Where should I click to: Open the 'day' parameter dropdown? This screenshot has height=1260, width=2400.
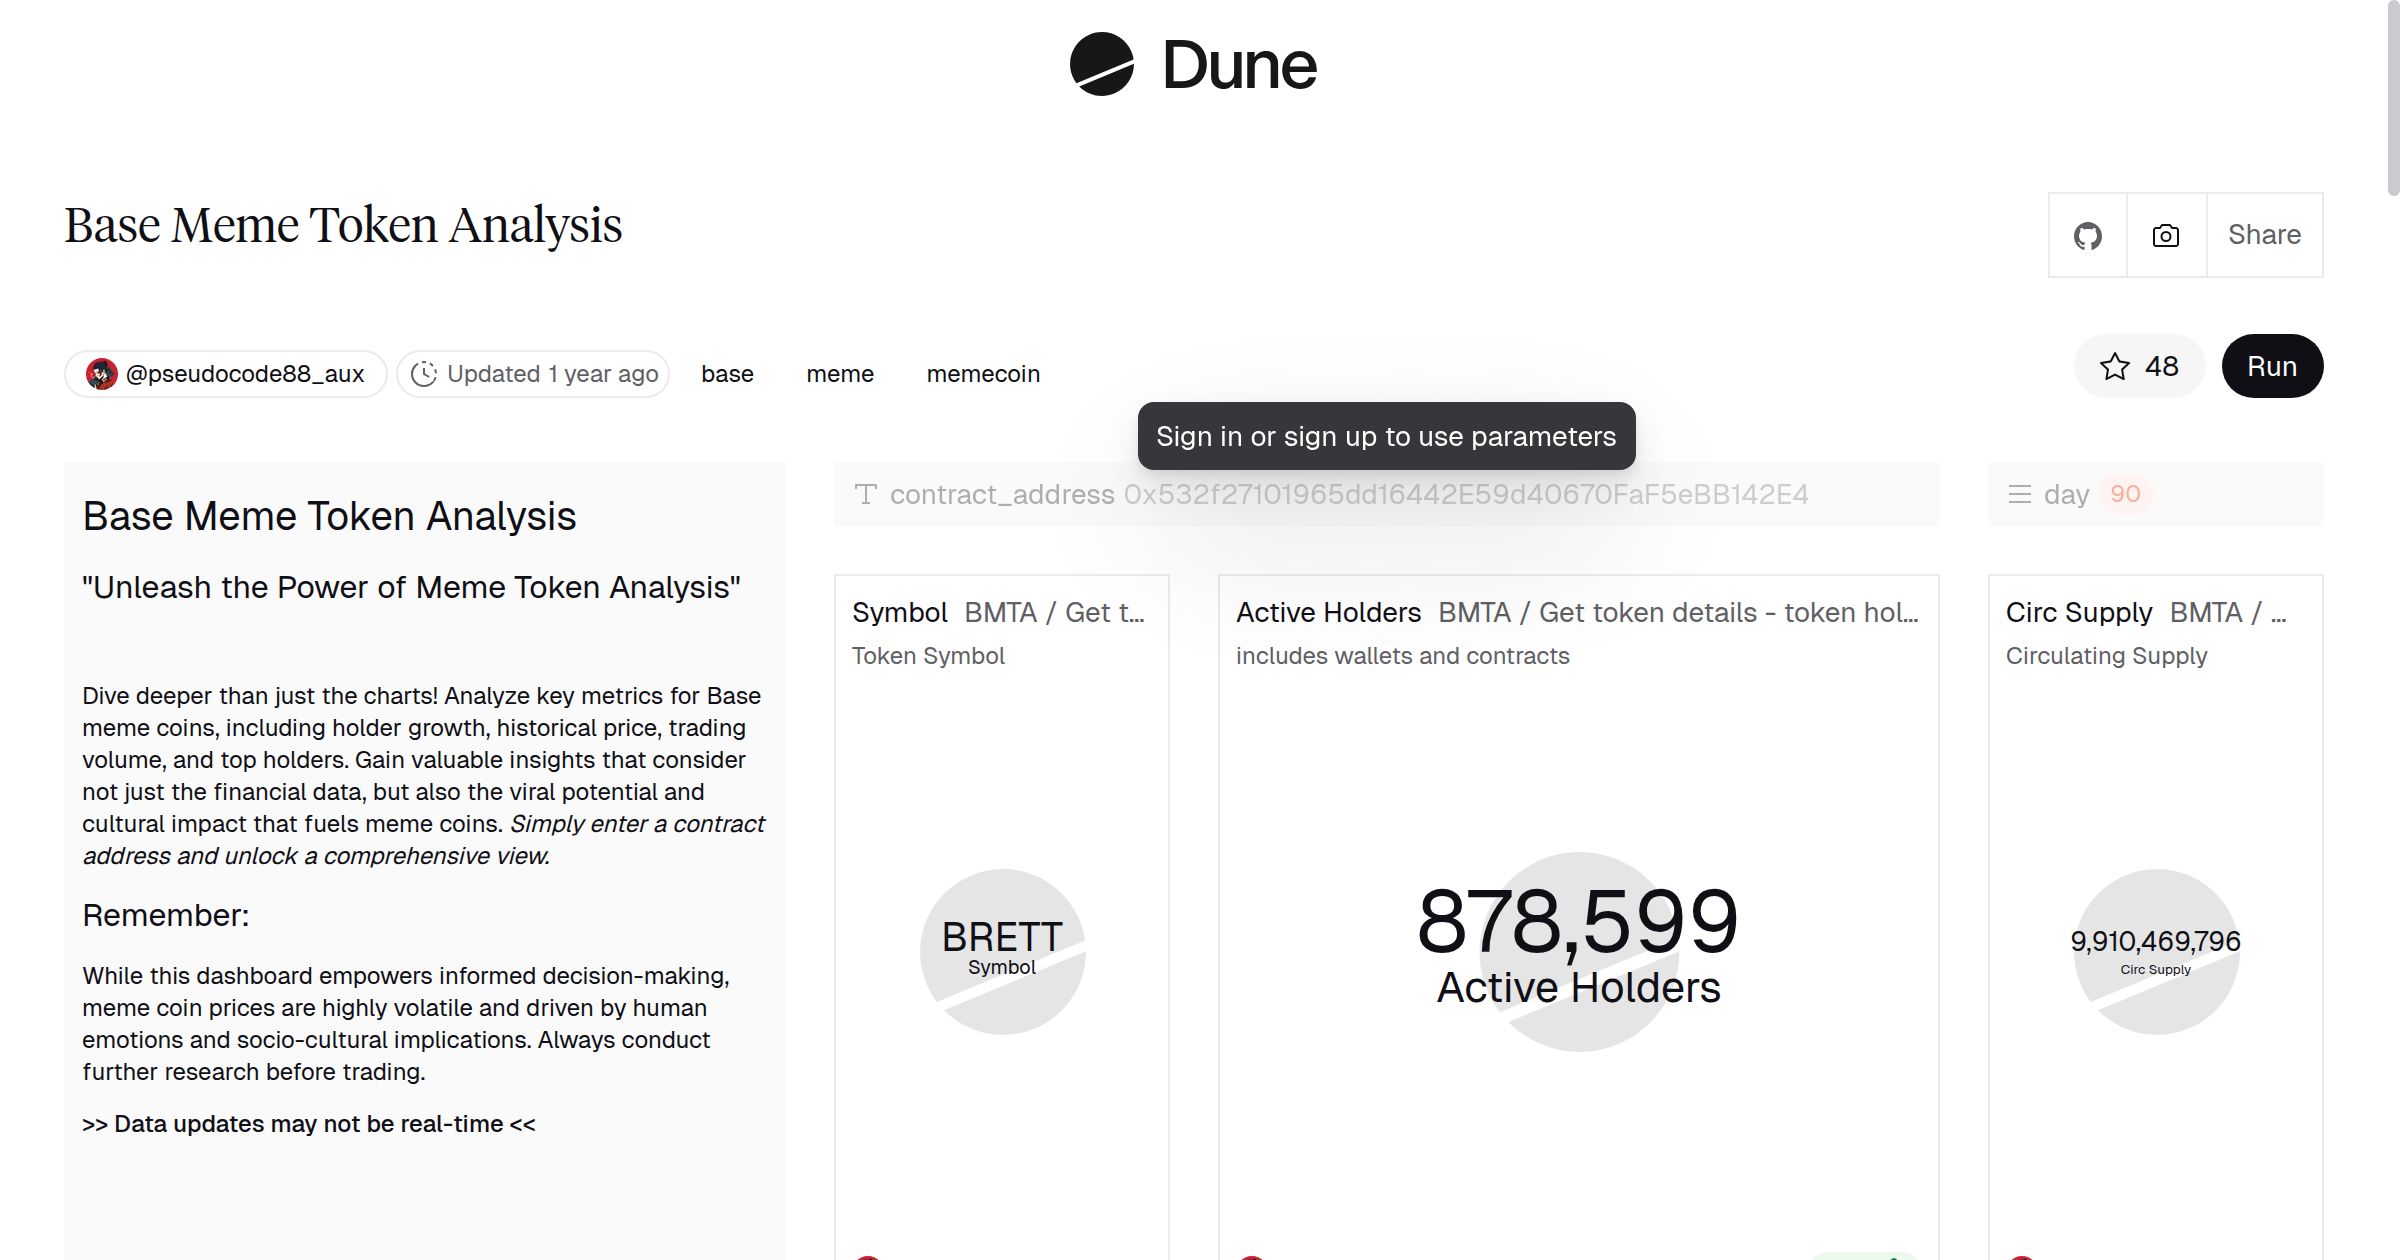pos(2065,493)
